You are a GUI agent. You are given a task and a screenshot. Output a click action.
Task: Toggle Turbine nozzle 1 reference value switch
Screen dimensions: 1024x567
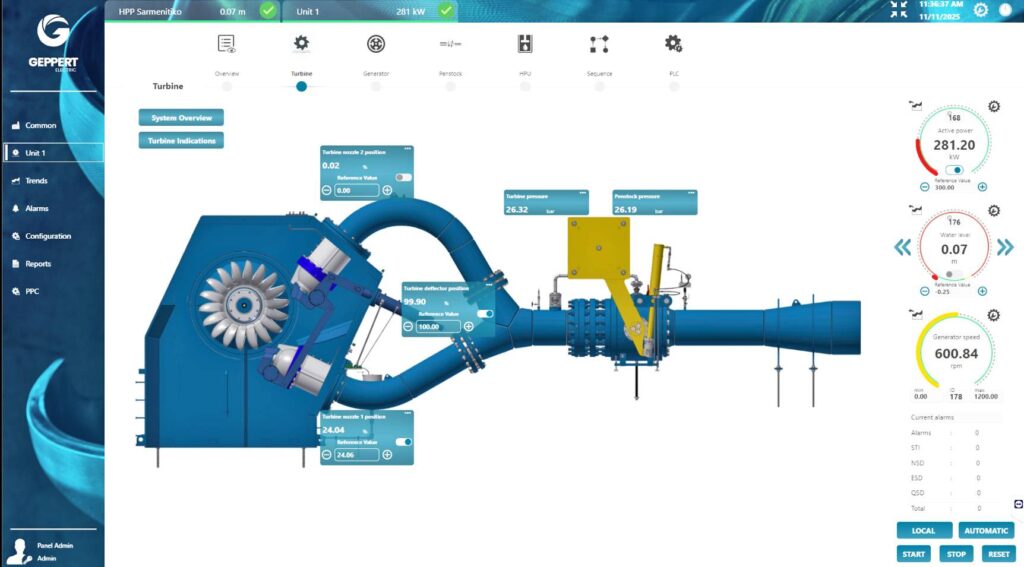[x=404, y=441]
